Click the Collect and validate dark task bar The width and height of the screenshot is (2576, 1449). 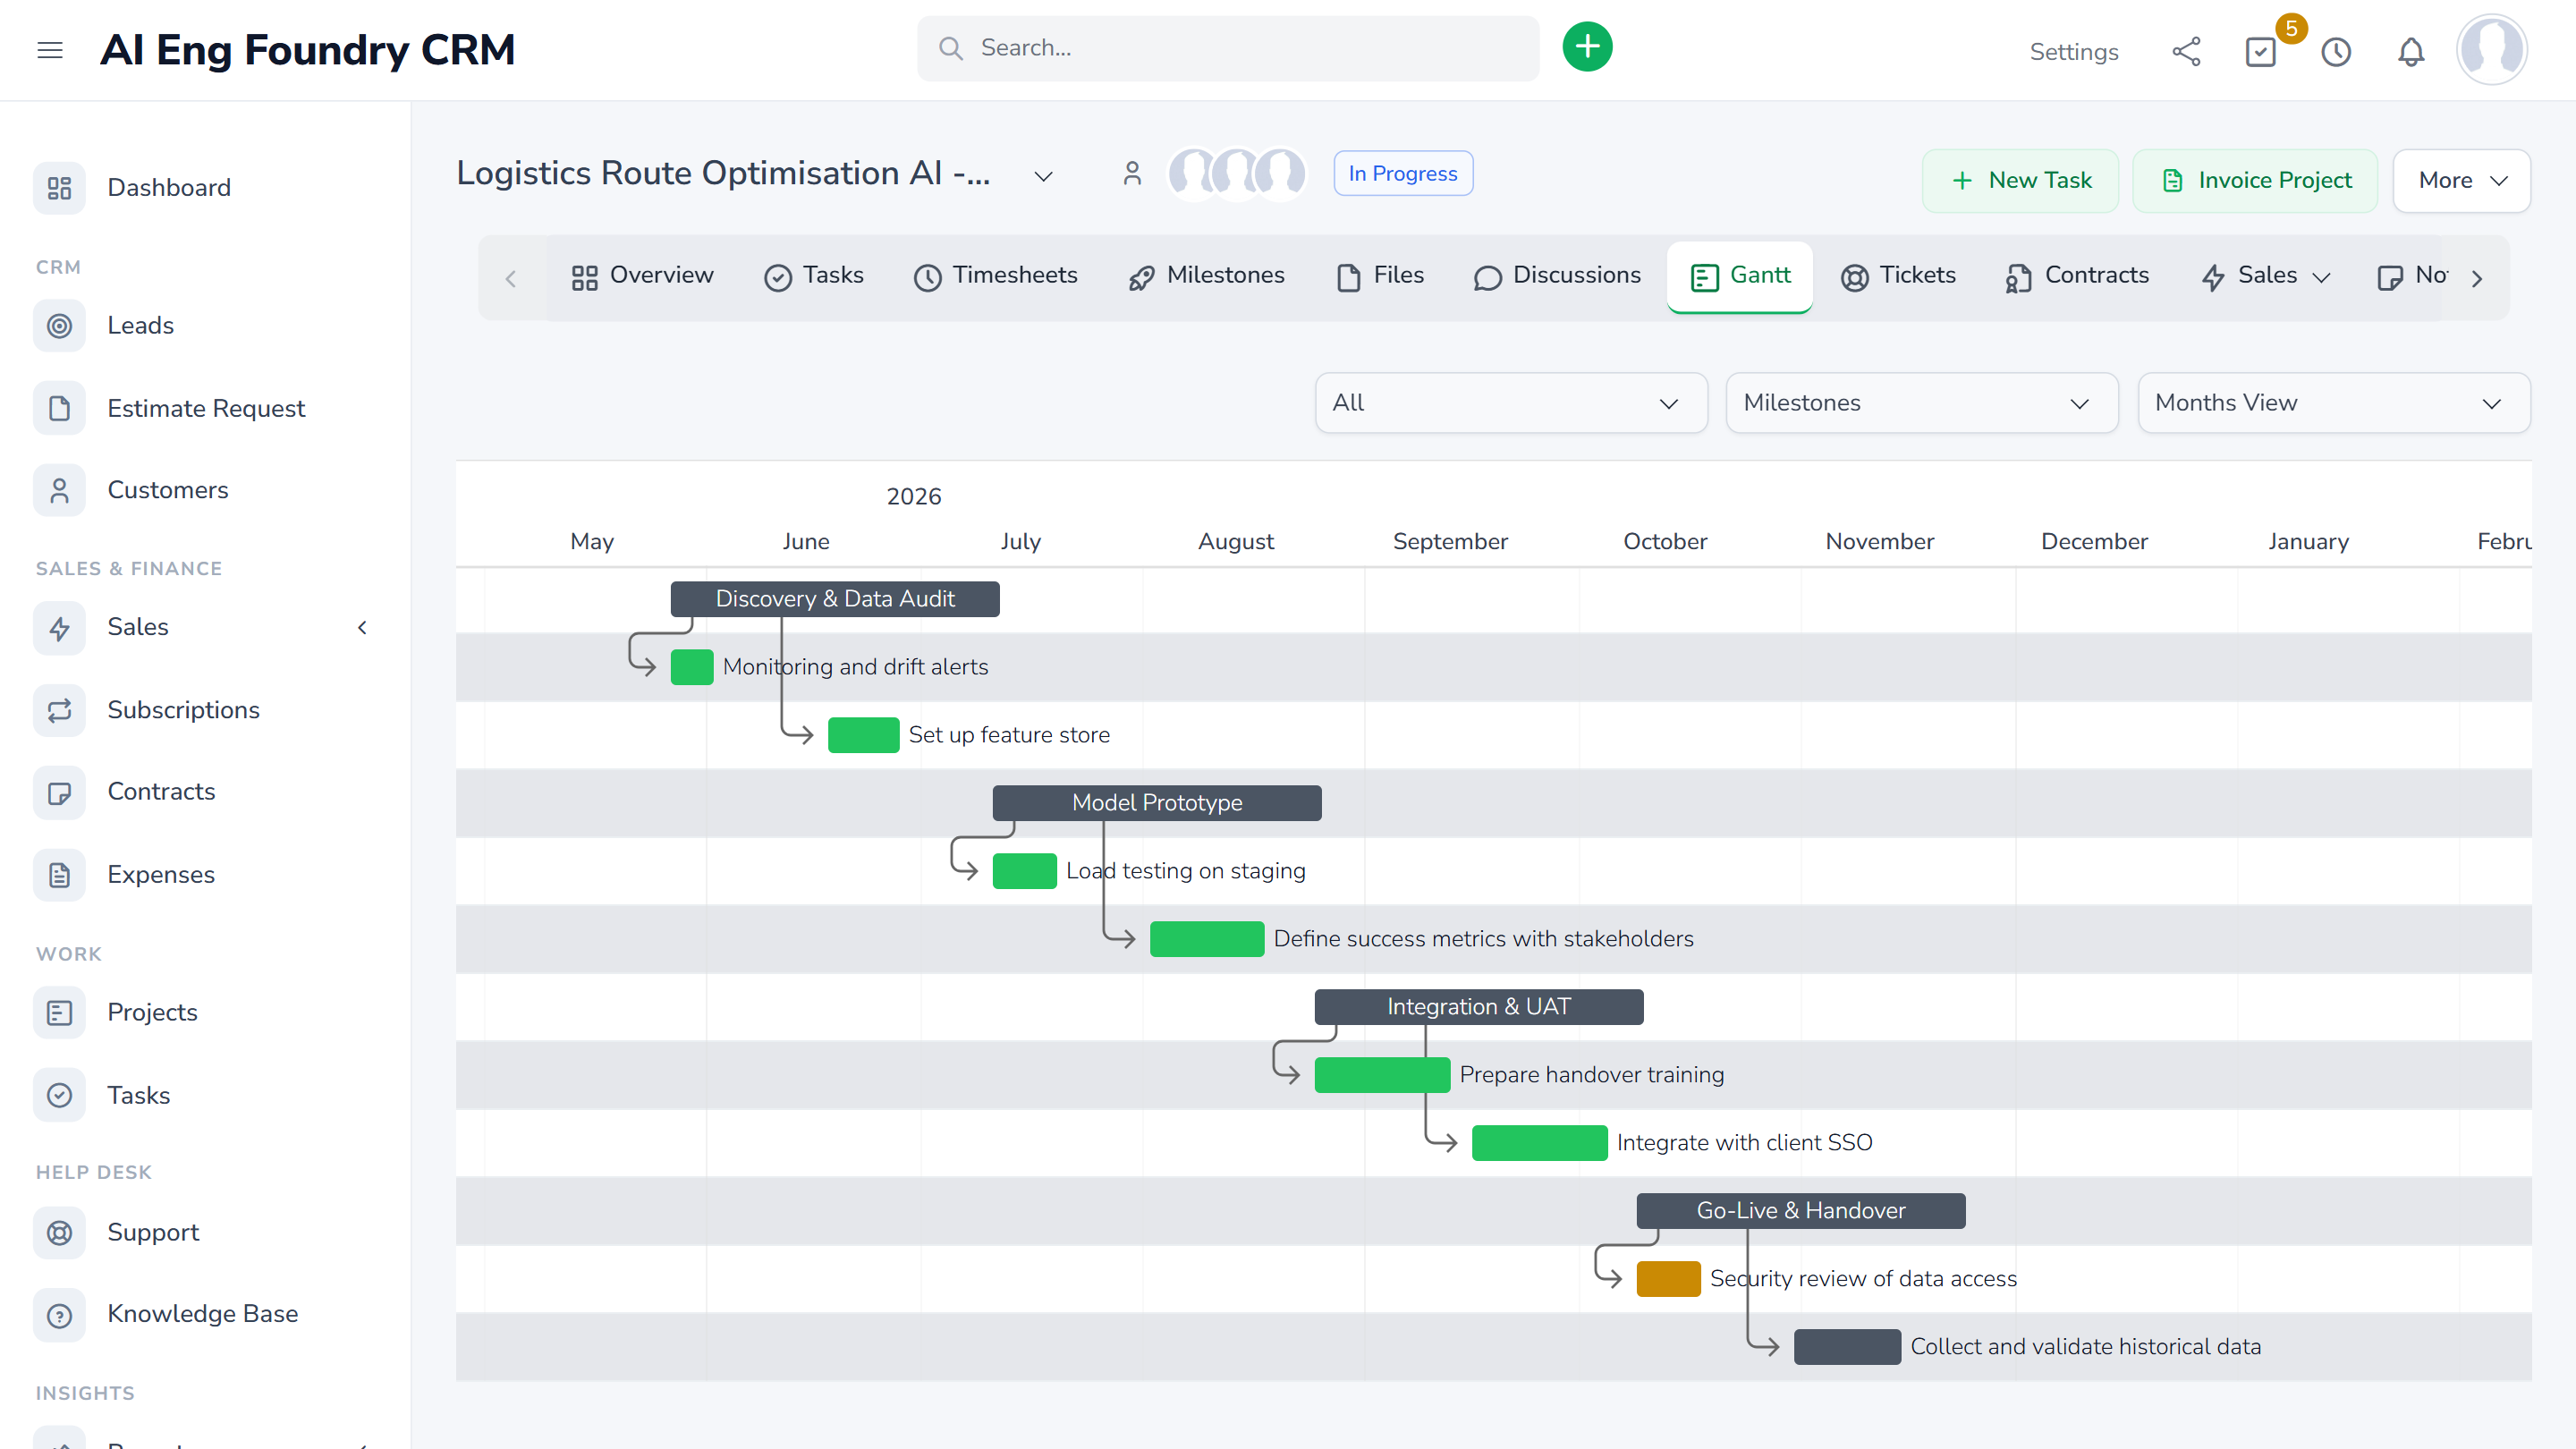(1846, 1347)
